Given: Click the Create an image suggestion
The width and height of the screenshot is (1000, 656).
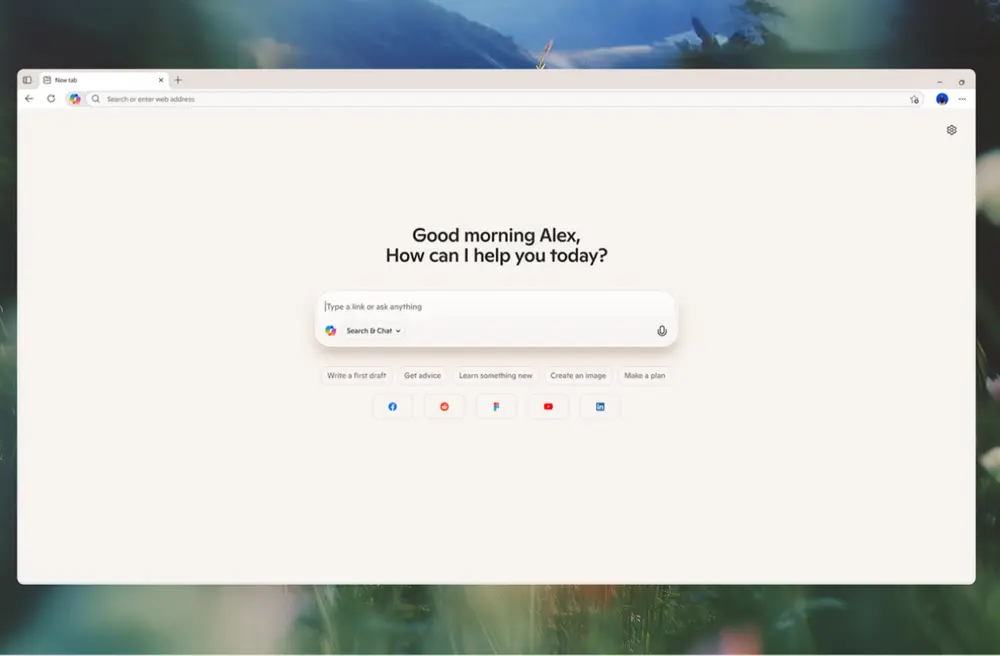Looking at the screenshot, I should [x=578, y=376].
